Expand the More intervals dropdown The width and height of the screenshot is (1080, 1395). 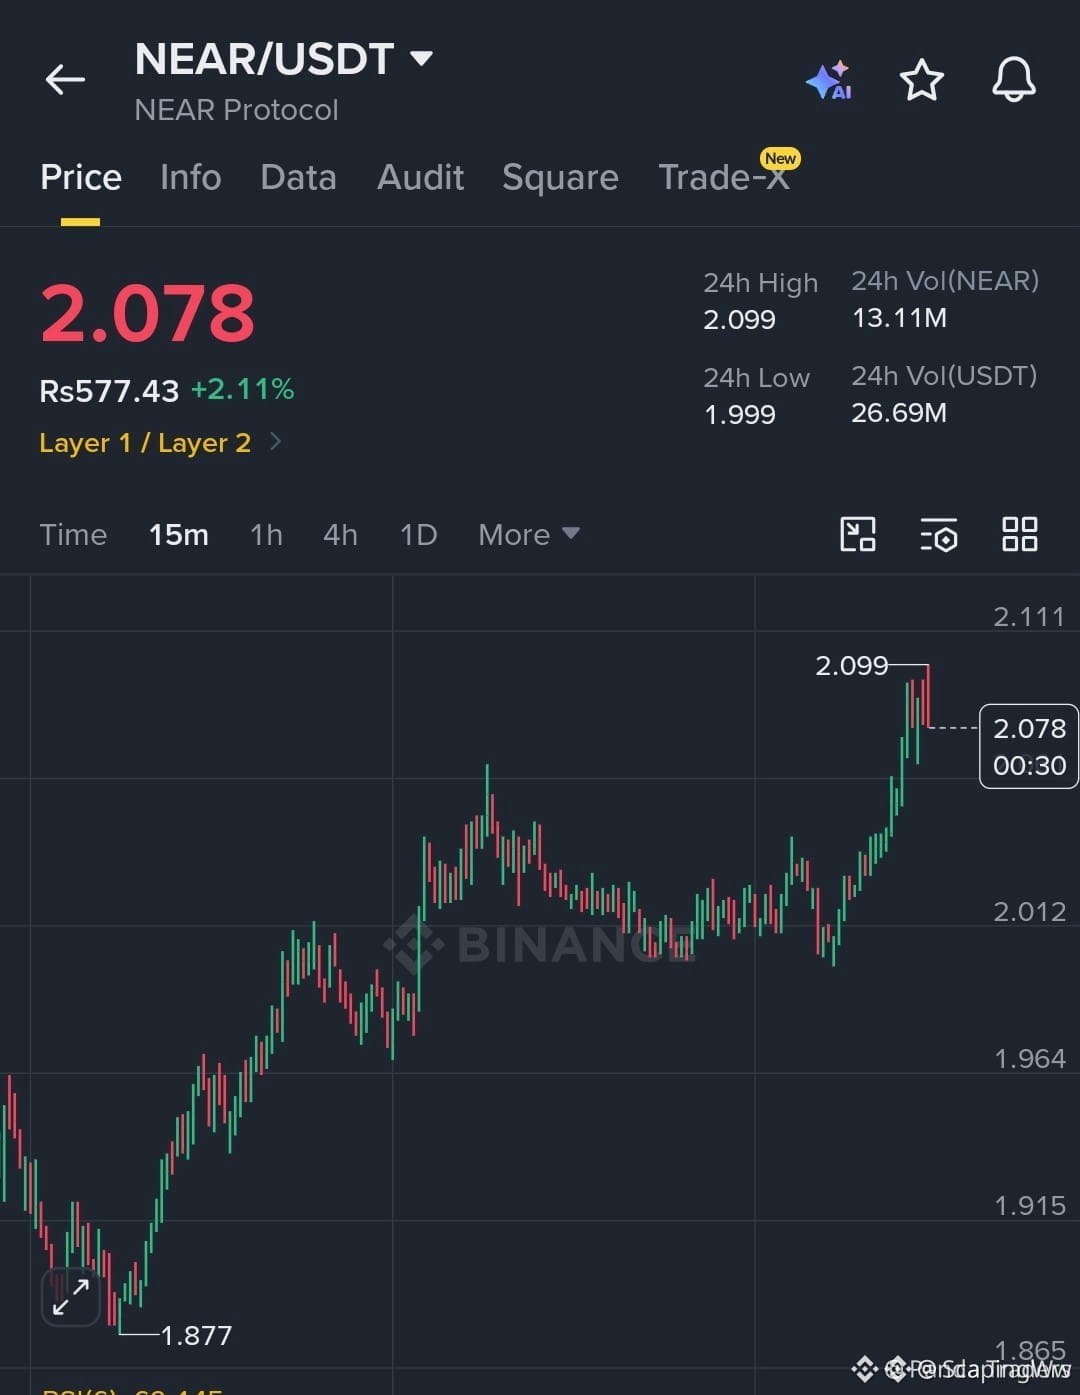point(528,534)
